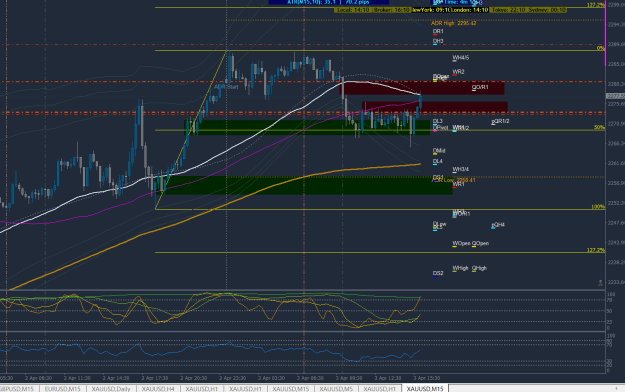Select the WH3/4 weekly level label
The image size is (625, 392).
(460, 169)
